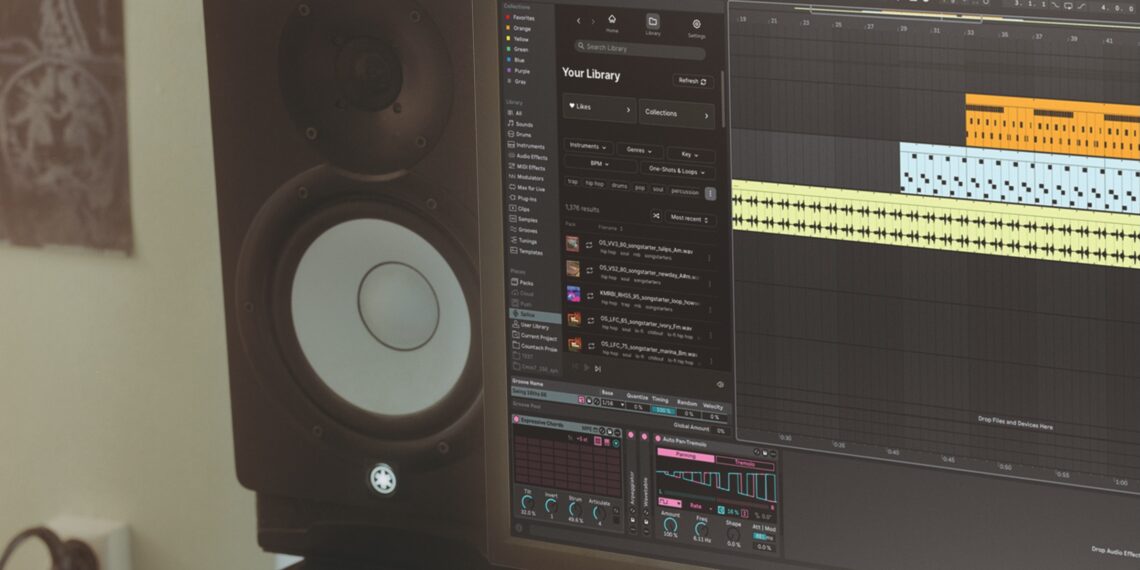1140x570 pixels.
Task: Click the save icon in Swing groove row
Action: point(589,401)
